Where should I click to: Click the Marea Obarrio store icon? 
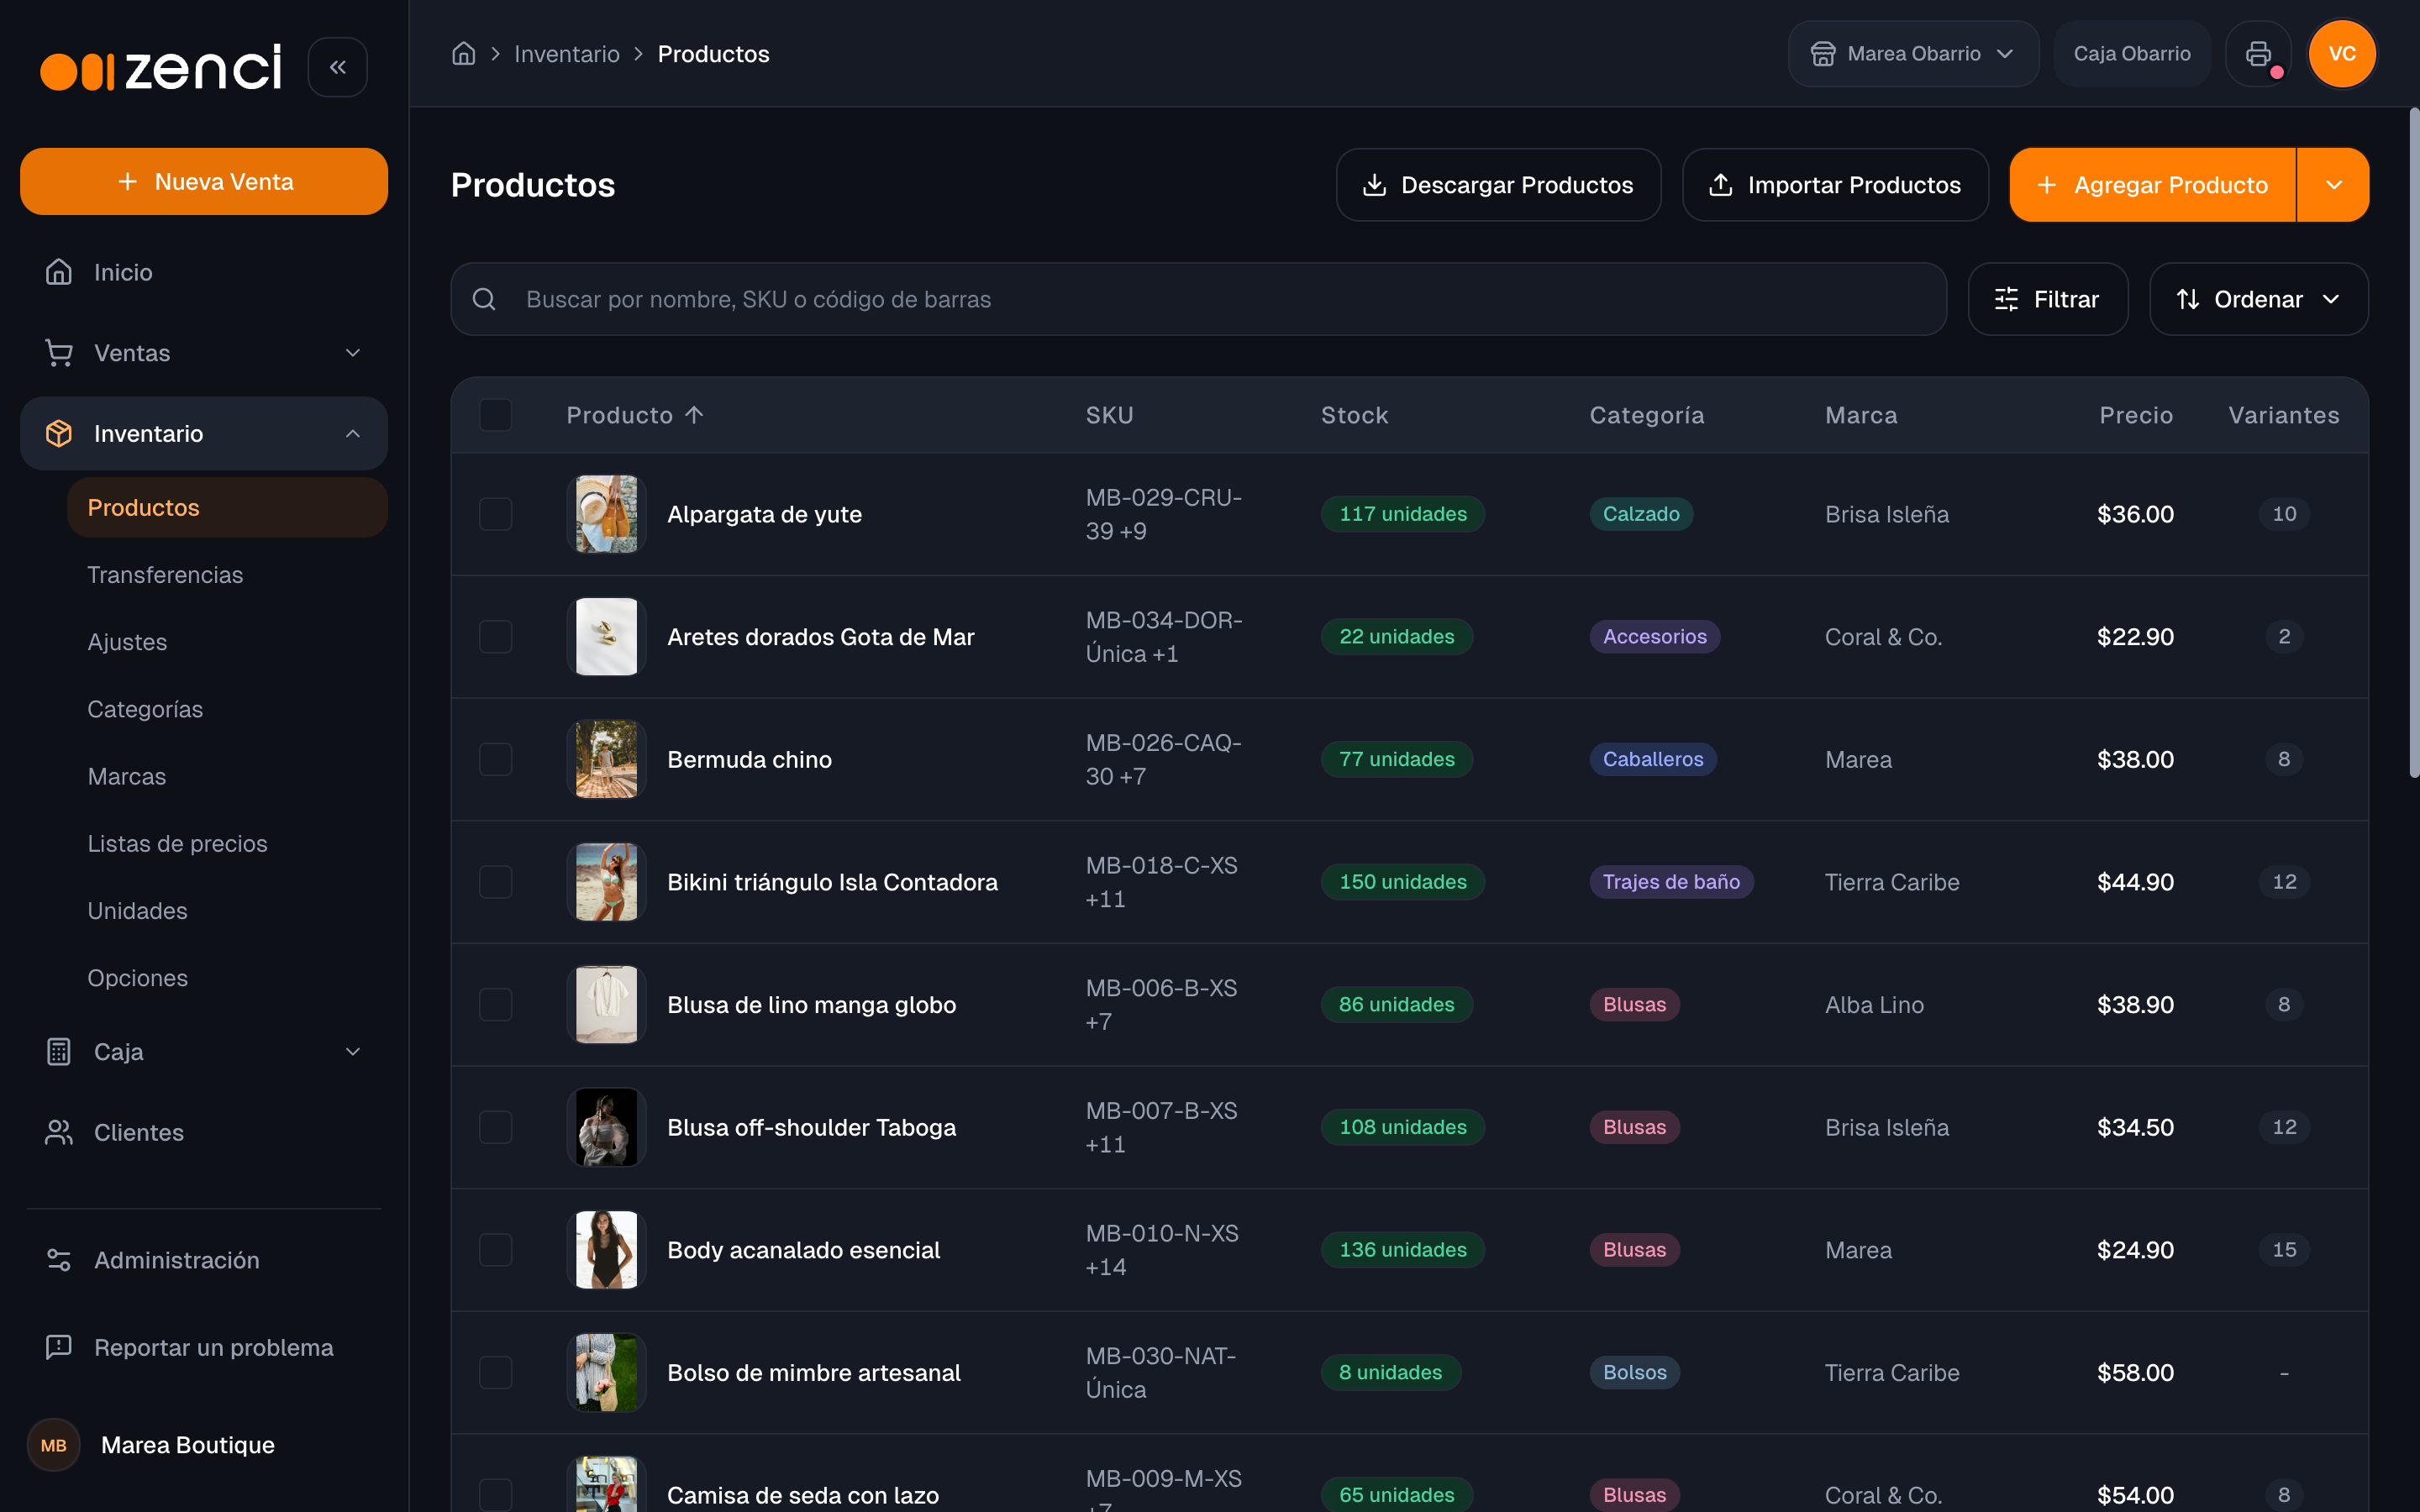[1823, 53]
